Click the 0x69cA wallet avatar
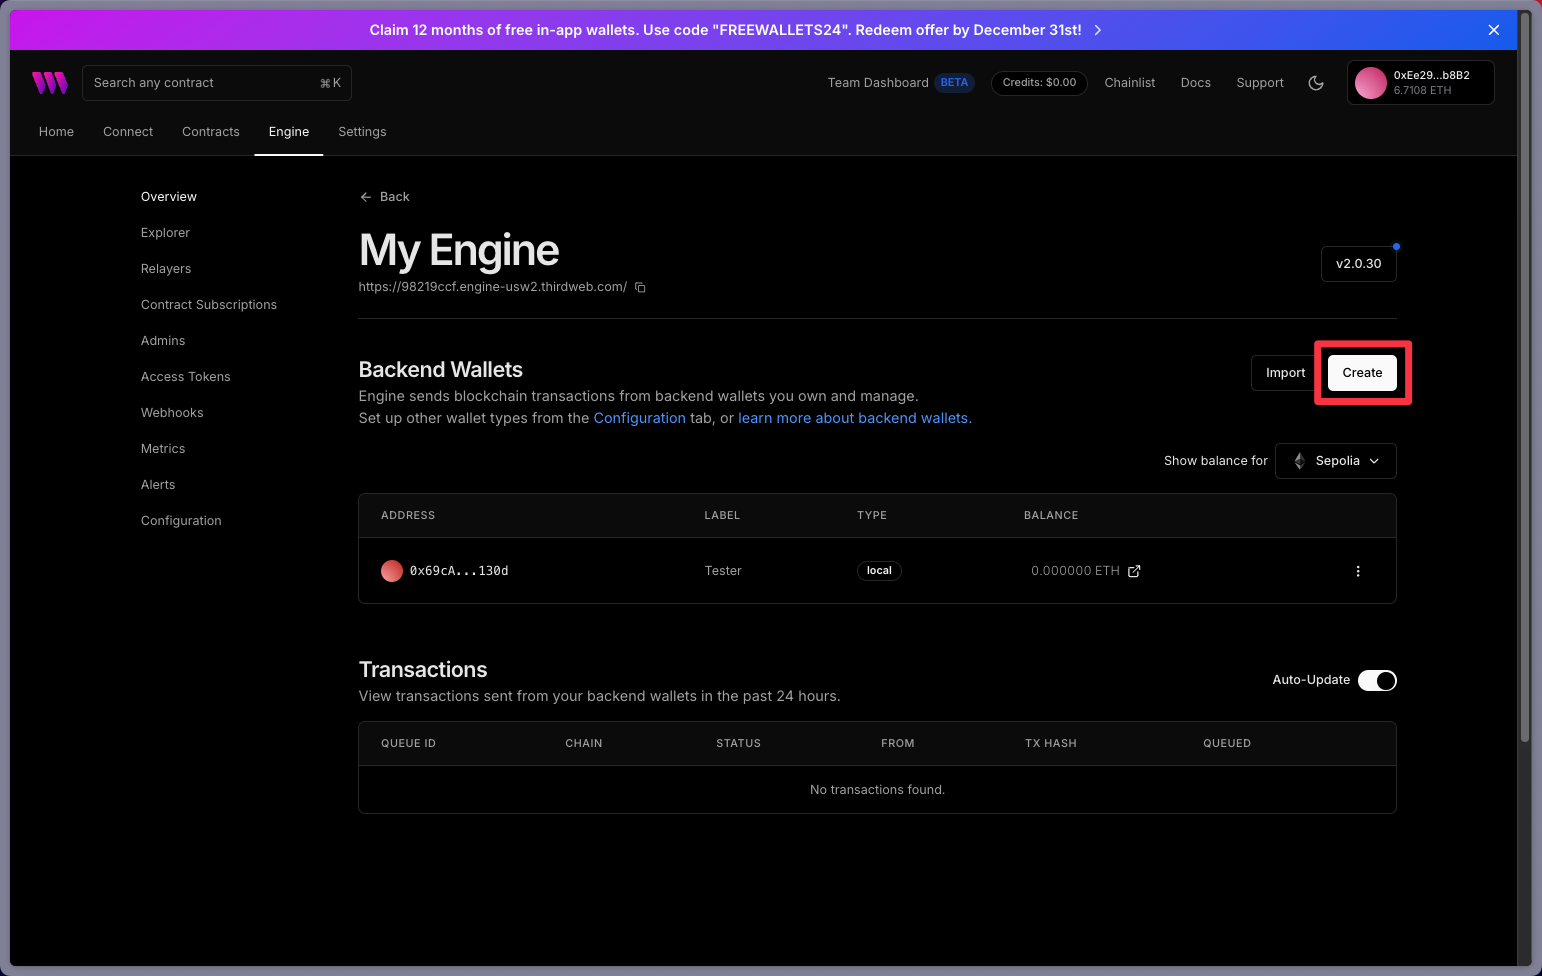Screen dimensions: 1542x976 [392, 571]
